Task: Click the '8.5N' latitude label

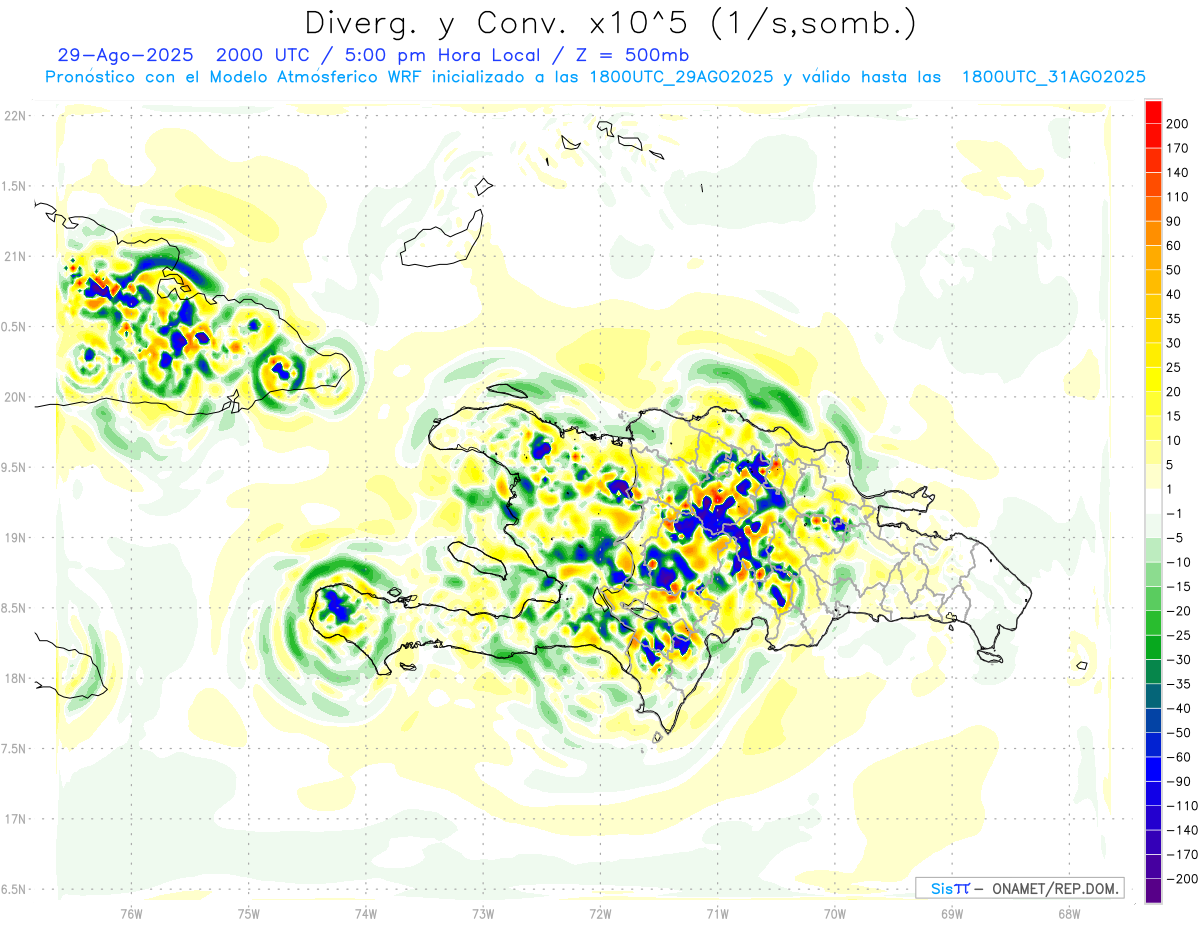Action: [15, 608]
